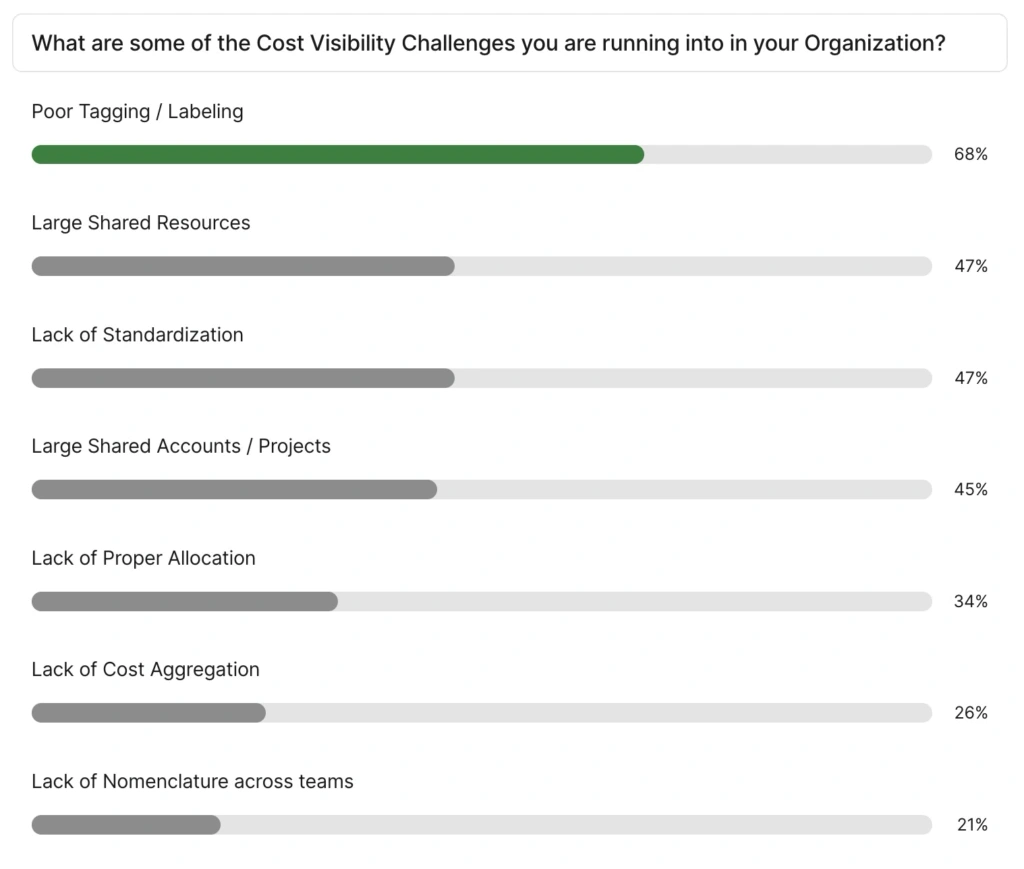
Task: Select the "Large Shared Accounts / Projects" label
Action: (181, 446)
